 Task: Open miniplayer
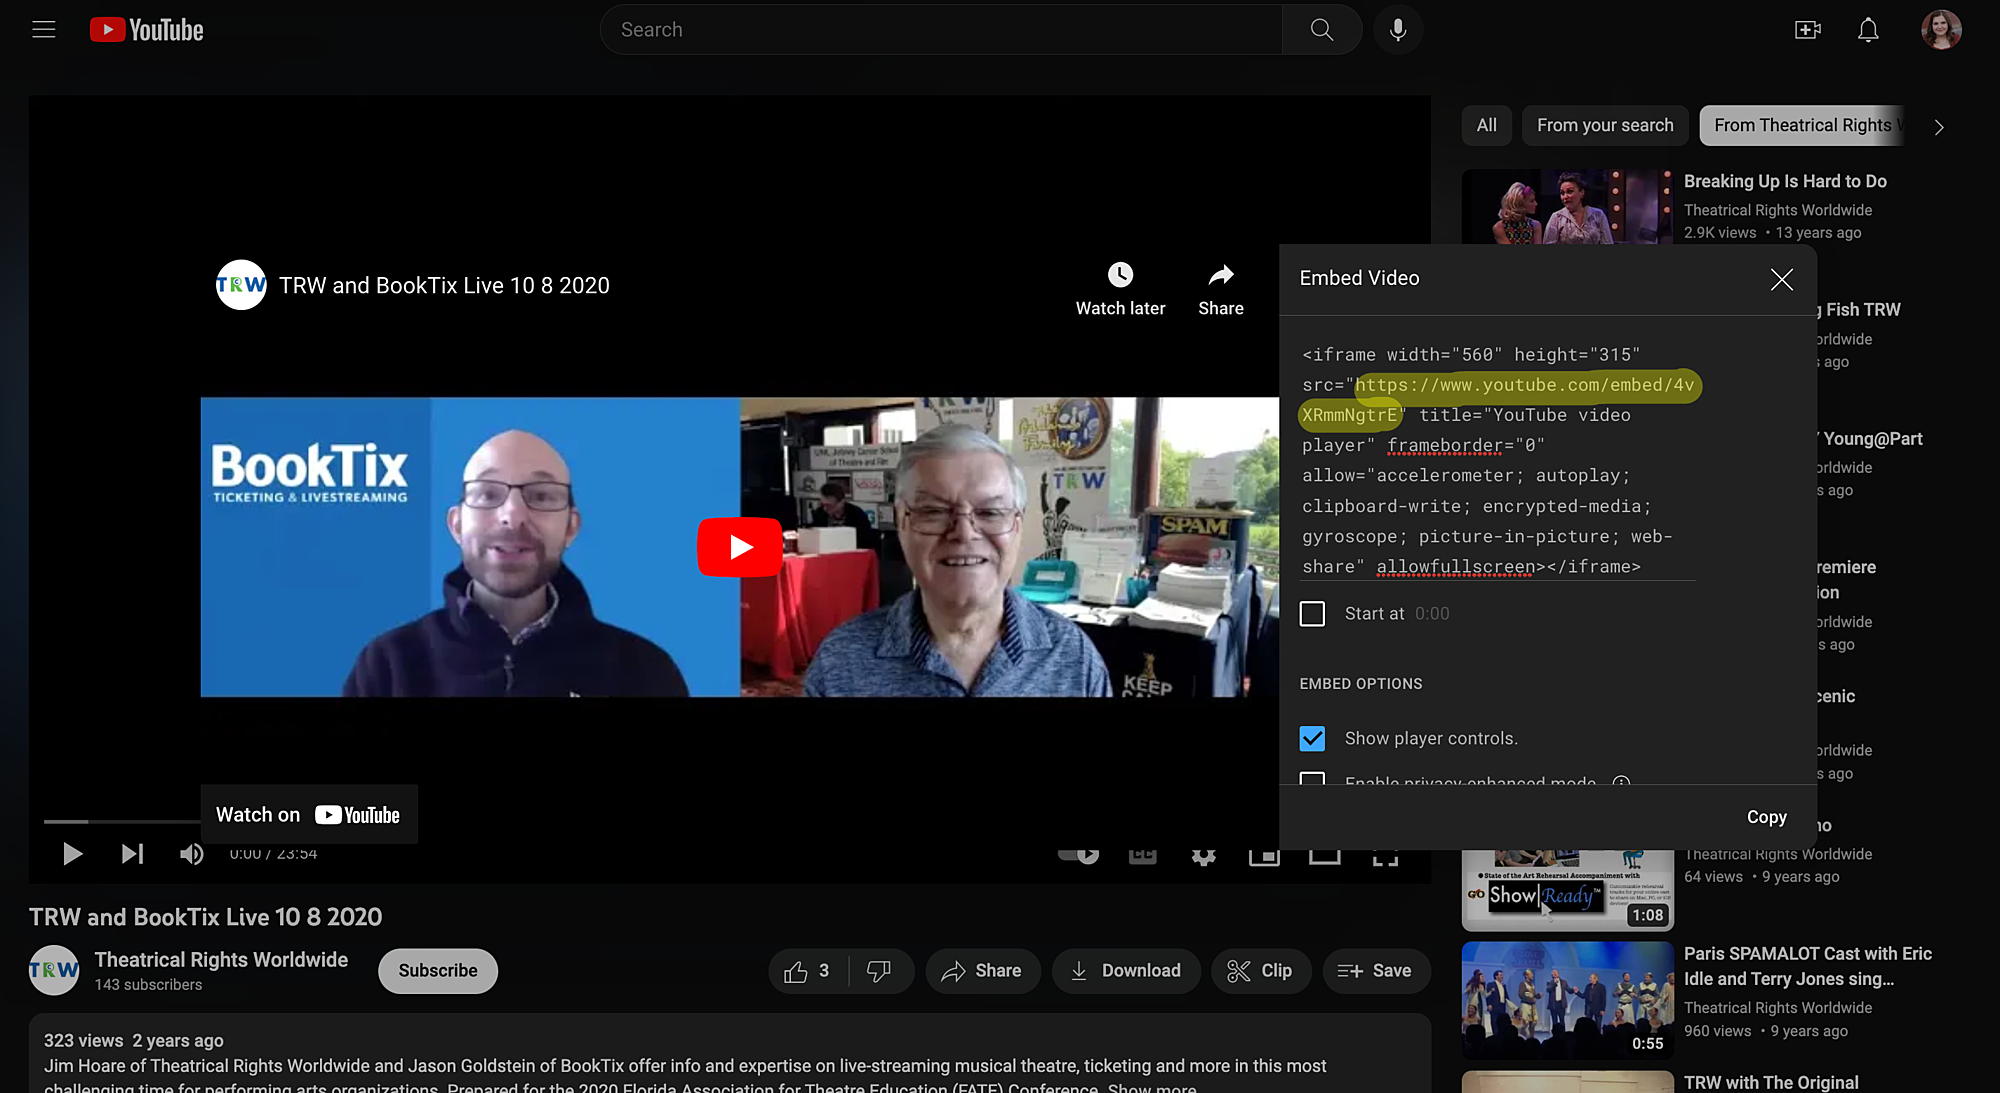[1264, 856]
